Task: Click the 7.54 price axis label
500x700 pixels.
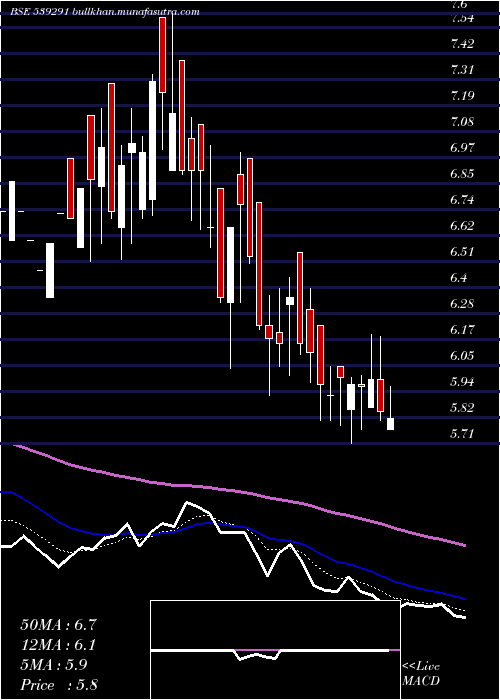Action: pyautogui.click(x=462, y=18)
